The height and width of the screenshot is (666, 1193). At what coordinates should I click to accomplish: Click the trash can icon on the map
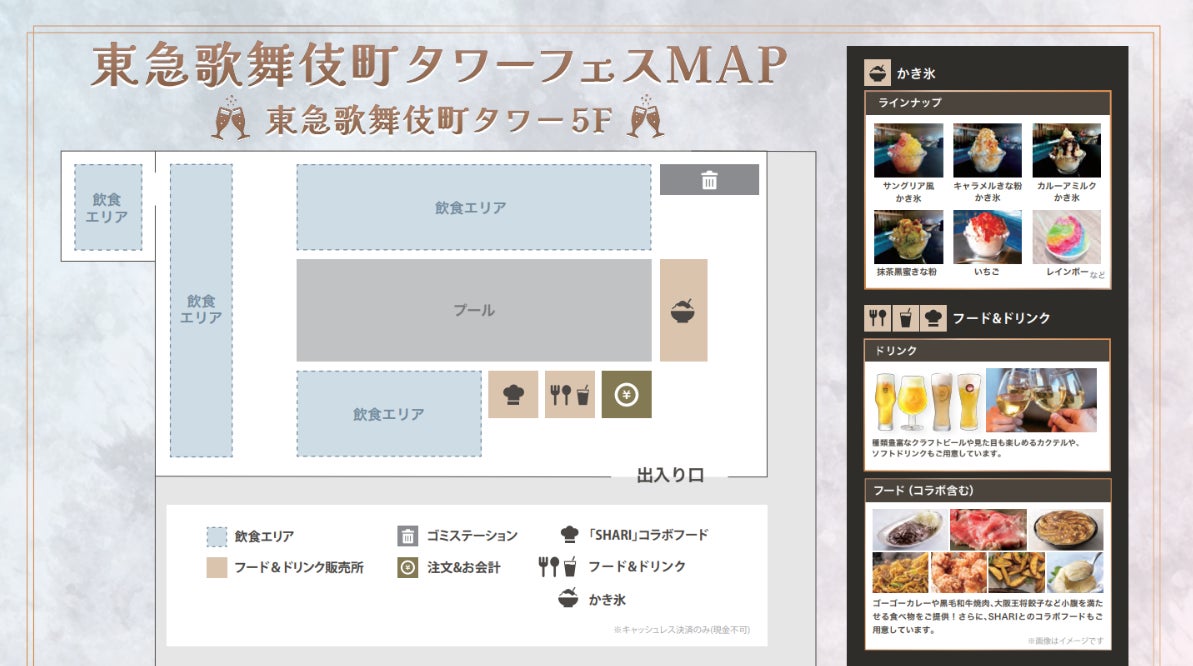pyautogui.click(x=709, y=180)
